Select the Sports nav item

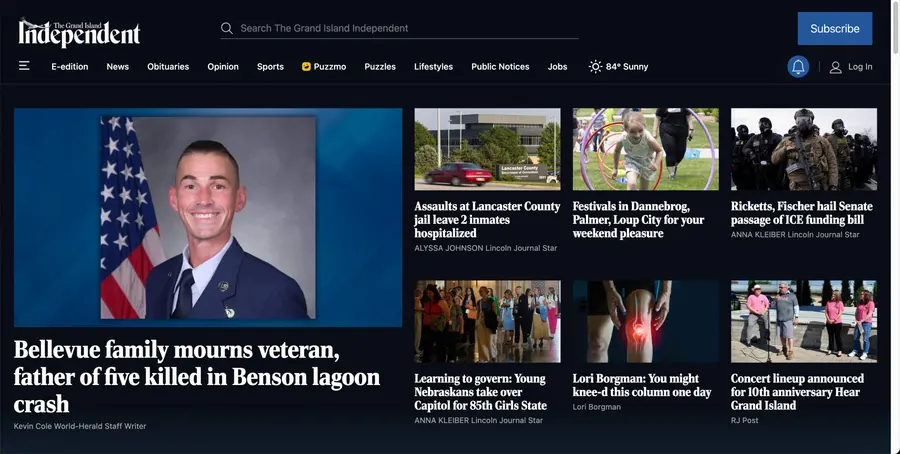270,67
